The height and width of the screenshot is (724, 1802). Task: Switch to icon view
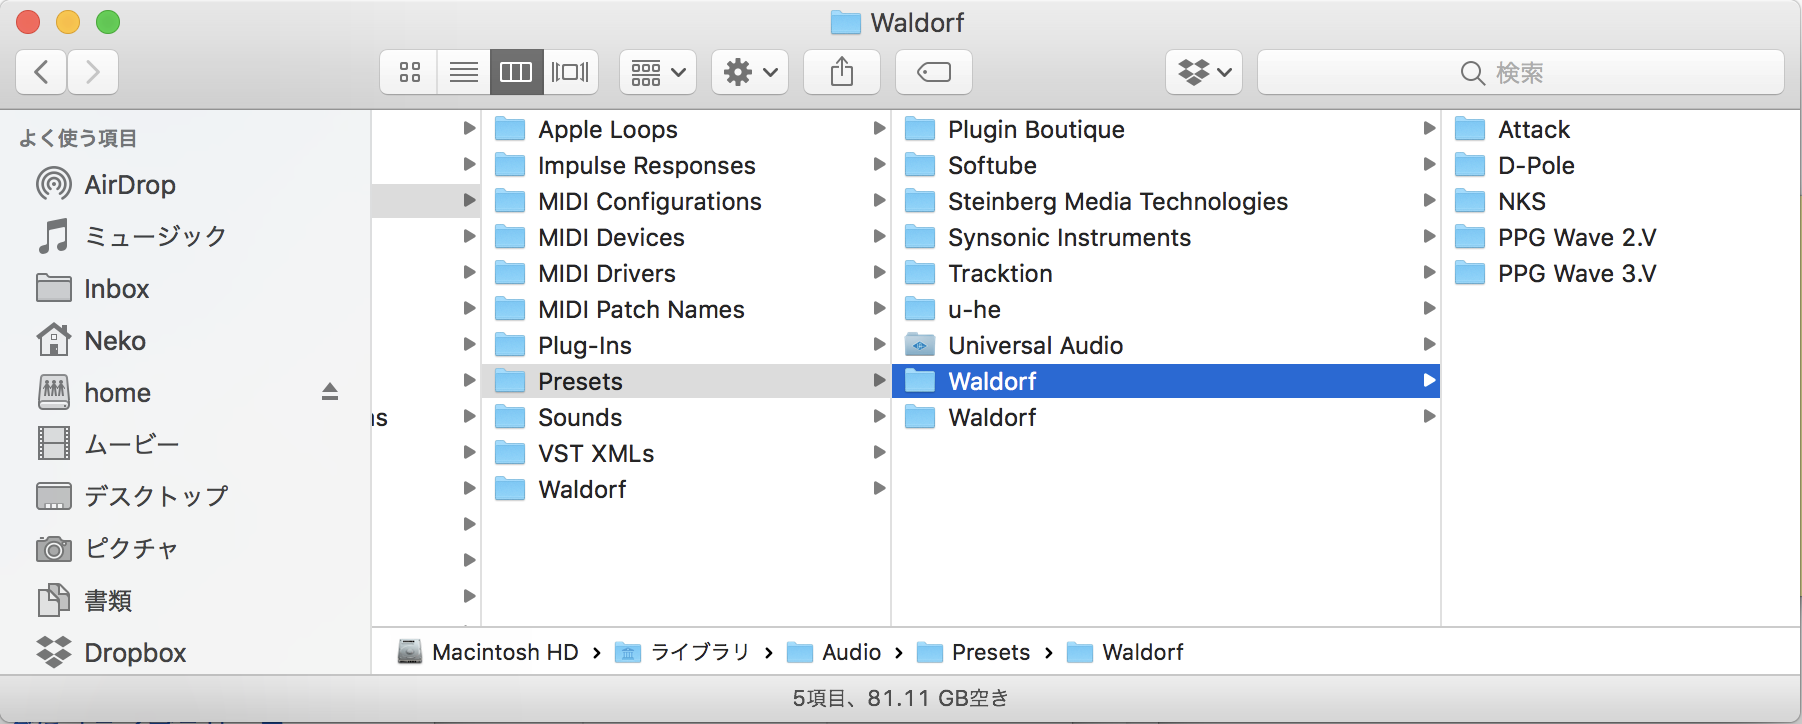410,72
